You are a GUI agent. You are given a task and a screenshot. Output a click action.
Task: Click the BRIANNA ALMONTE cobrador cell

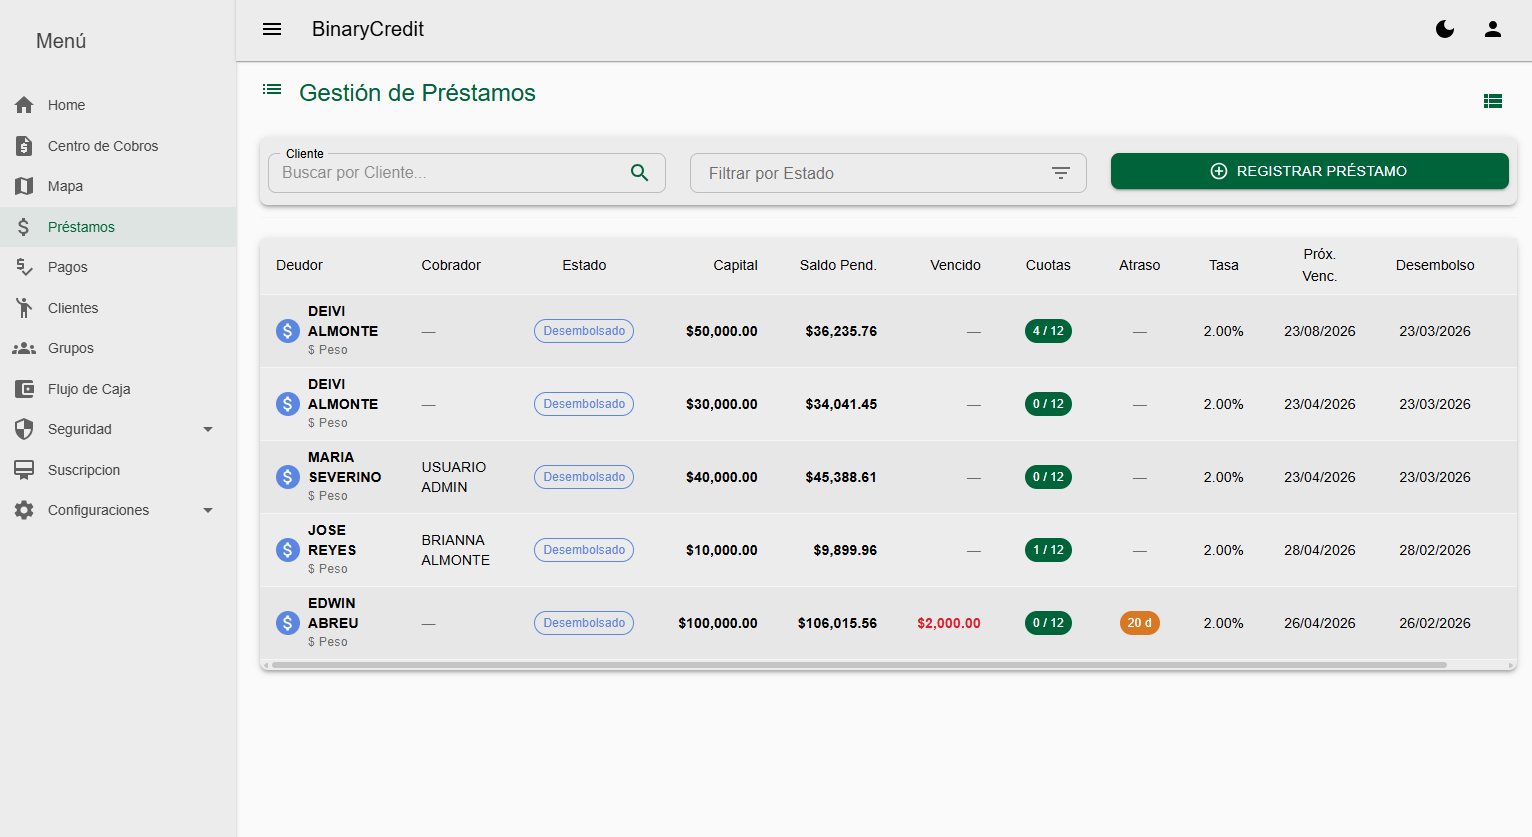pos(456,550)
